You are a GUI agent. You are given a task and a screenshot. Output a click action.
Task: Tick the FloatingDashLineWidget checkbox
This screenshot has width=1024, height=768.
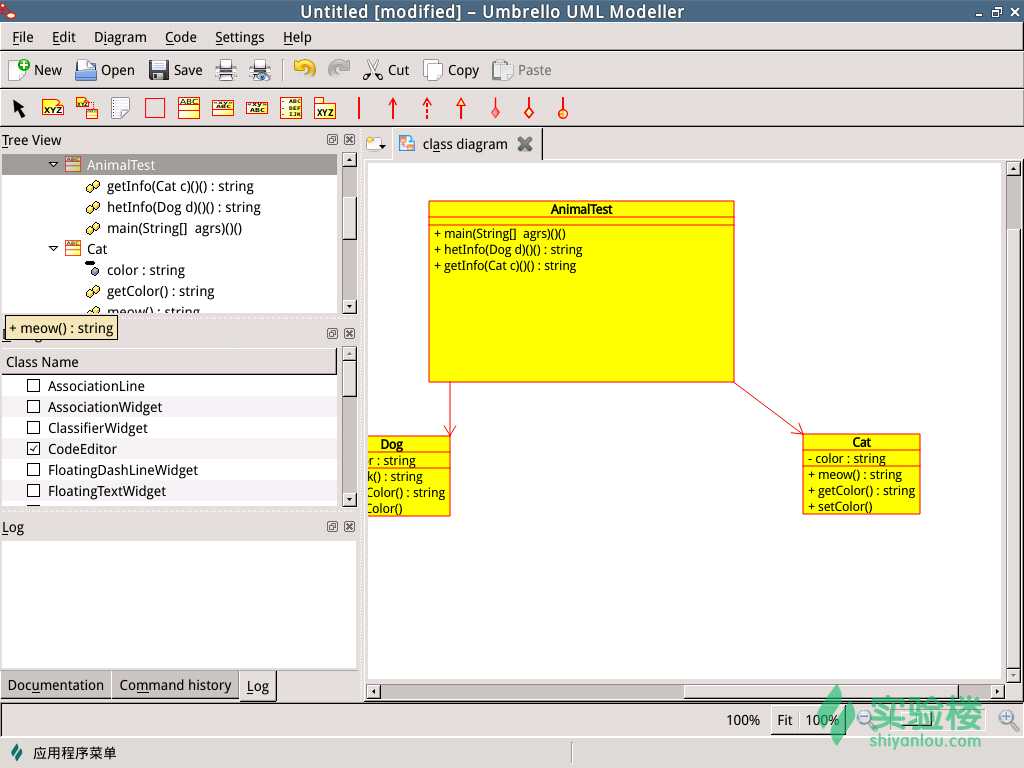point(33,470)
